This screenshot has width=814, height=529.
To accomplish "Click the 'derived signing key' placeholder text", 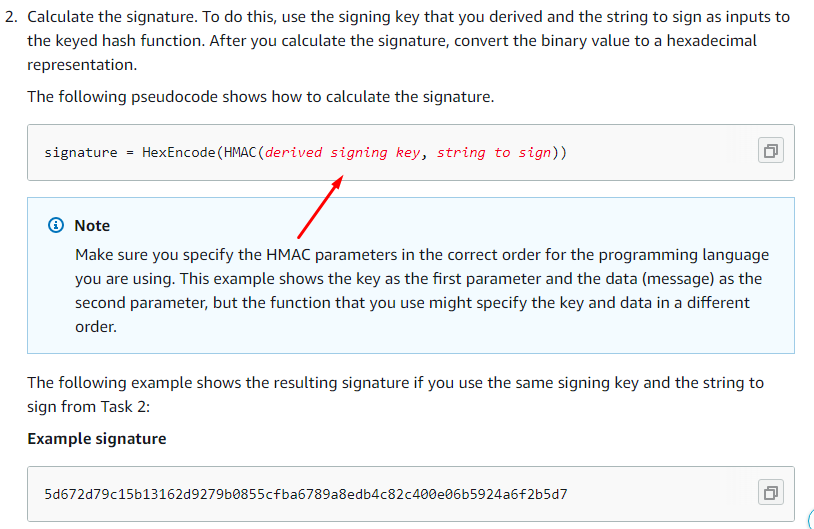I will tap(342, 153).
